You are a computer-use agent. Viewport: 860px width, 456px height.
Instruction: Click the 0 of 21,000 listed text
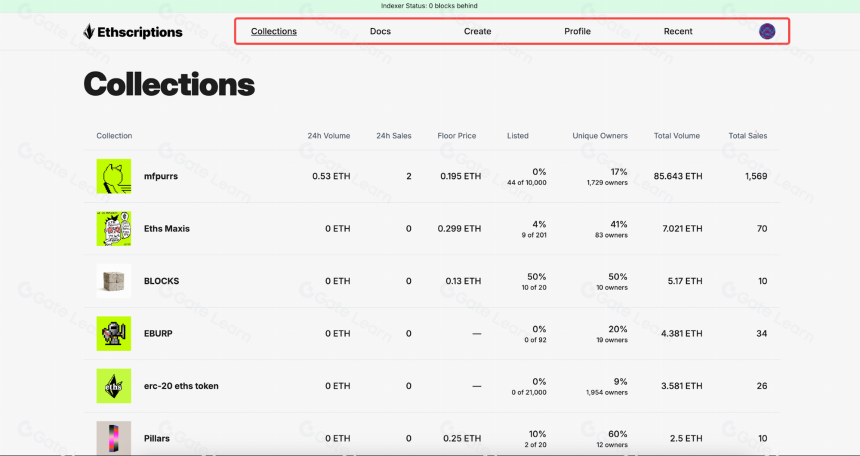pyautogui.click(x=529, y=392)
